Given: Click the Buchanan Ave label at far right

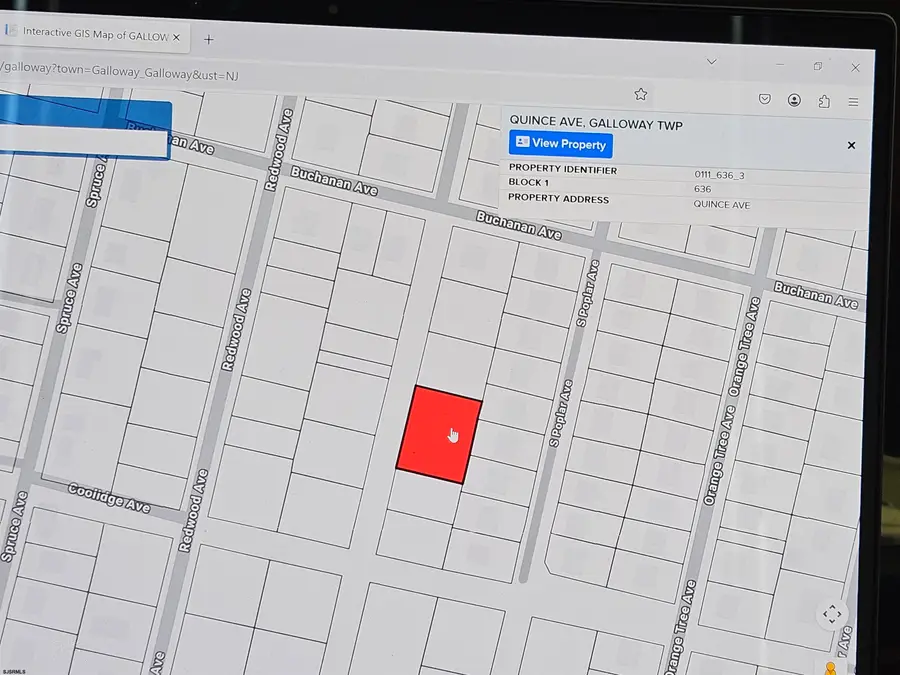Looking at the screenshot, I should point(816,296).
